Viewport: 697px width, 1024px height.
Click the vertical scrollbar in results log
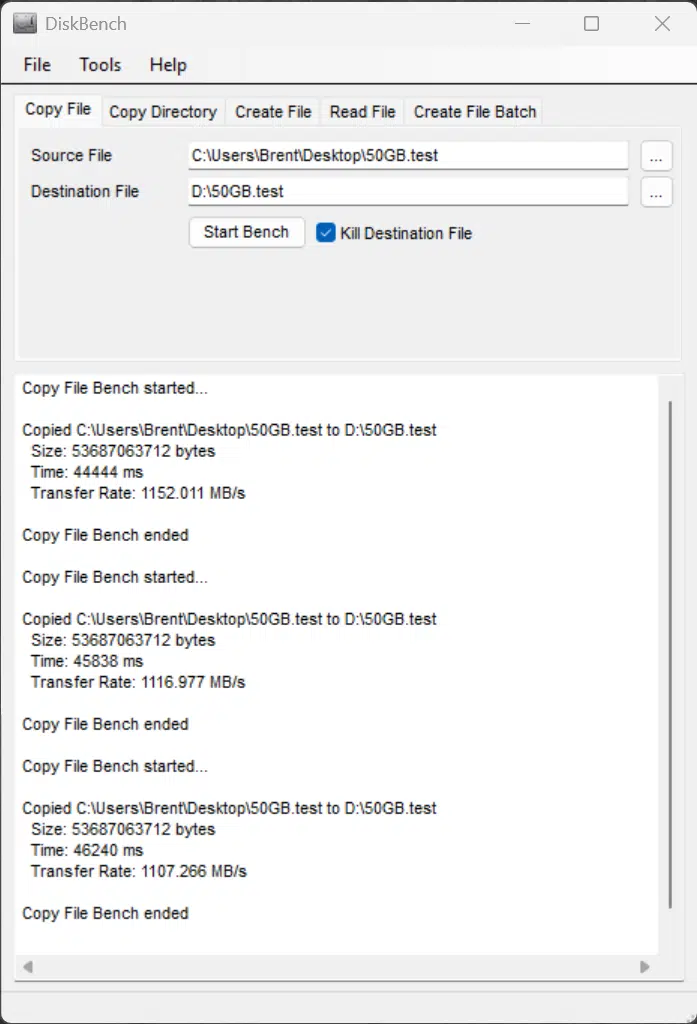click(670, 654)
